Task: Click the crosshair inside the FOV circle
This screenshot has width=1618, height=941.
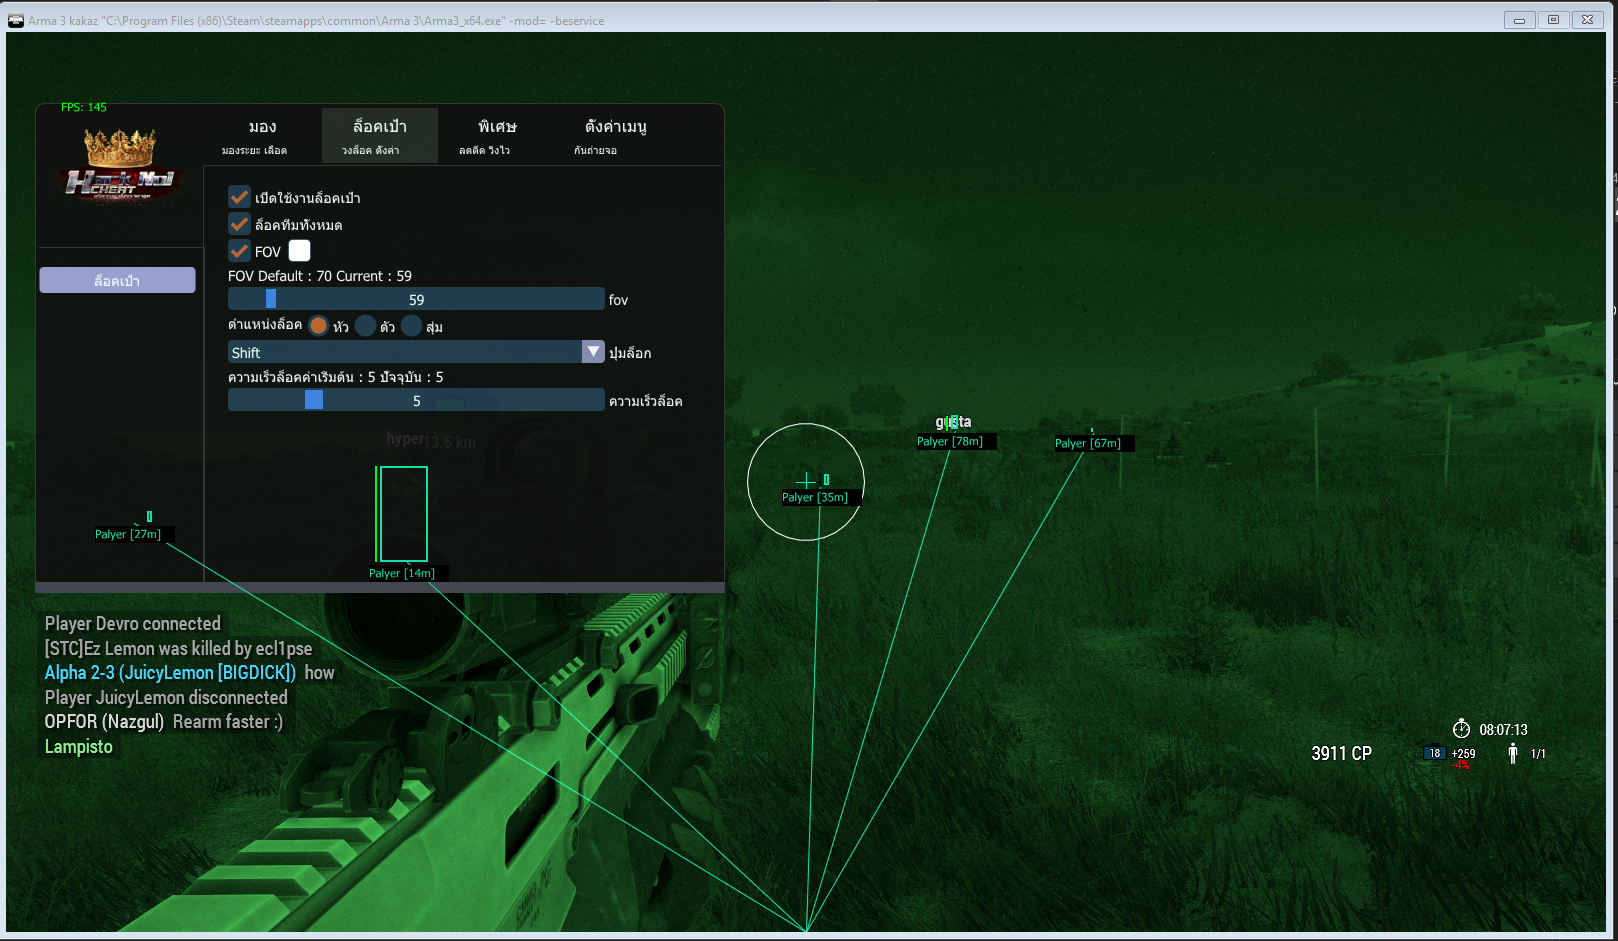Action: click(x=806, y=481)
